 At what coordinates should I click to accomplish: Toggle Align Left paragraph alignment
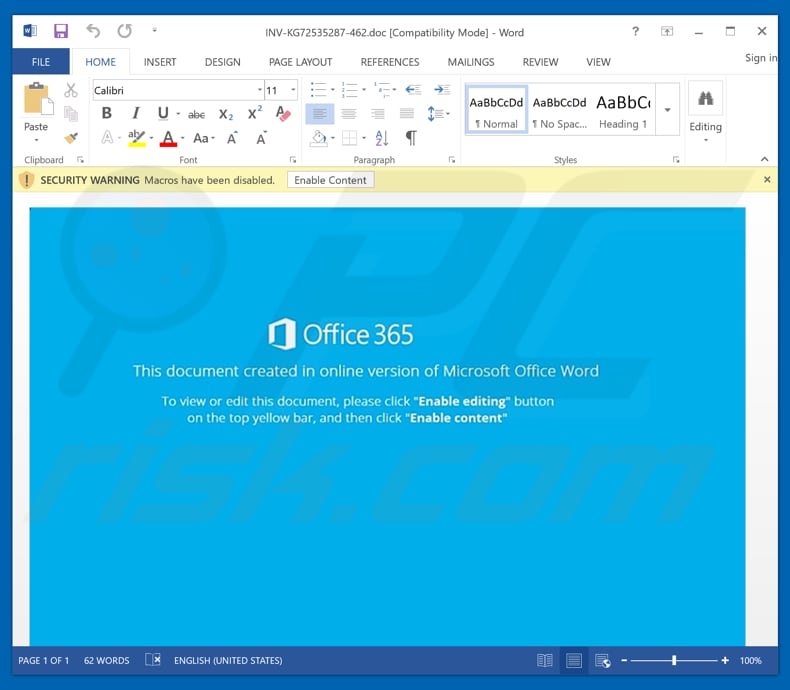tap(319, 114)
